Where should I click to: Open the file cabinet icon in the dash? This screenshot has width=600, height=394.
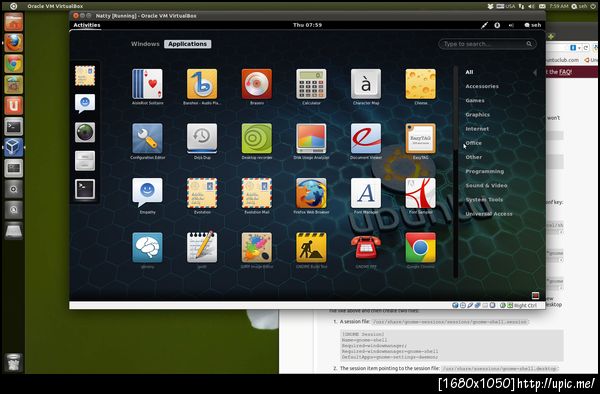point(85,160)
